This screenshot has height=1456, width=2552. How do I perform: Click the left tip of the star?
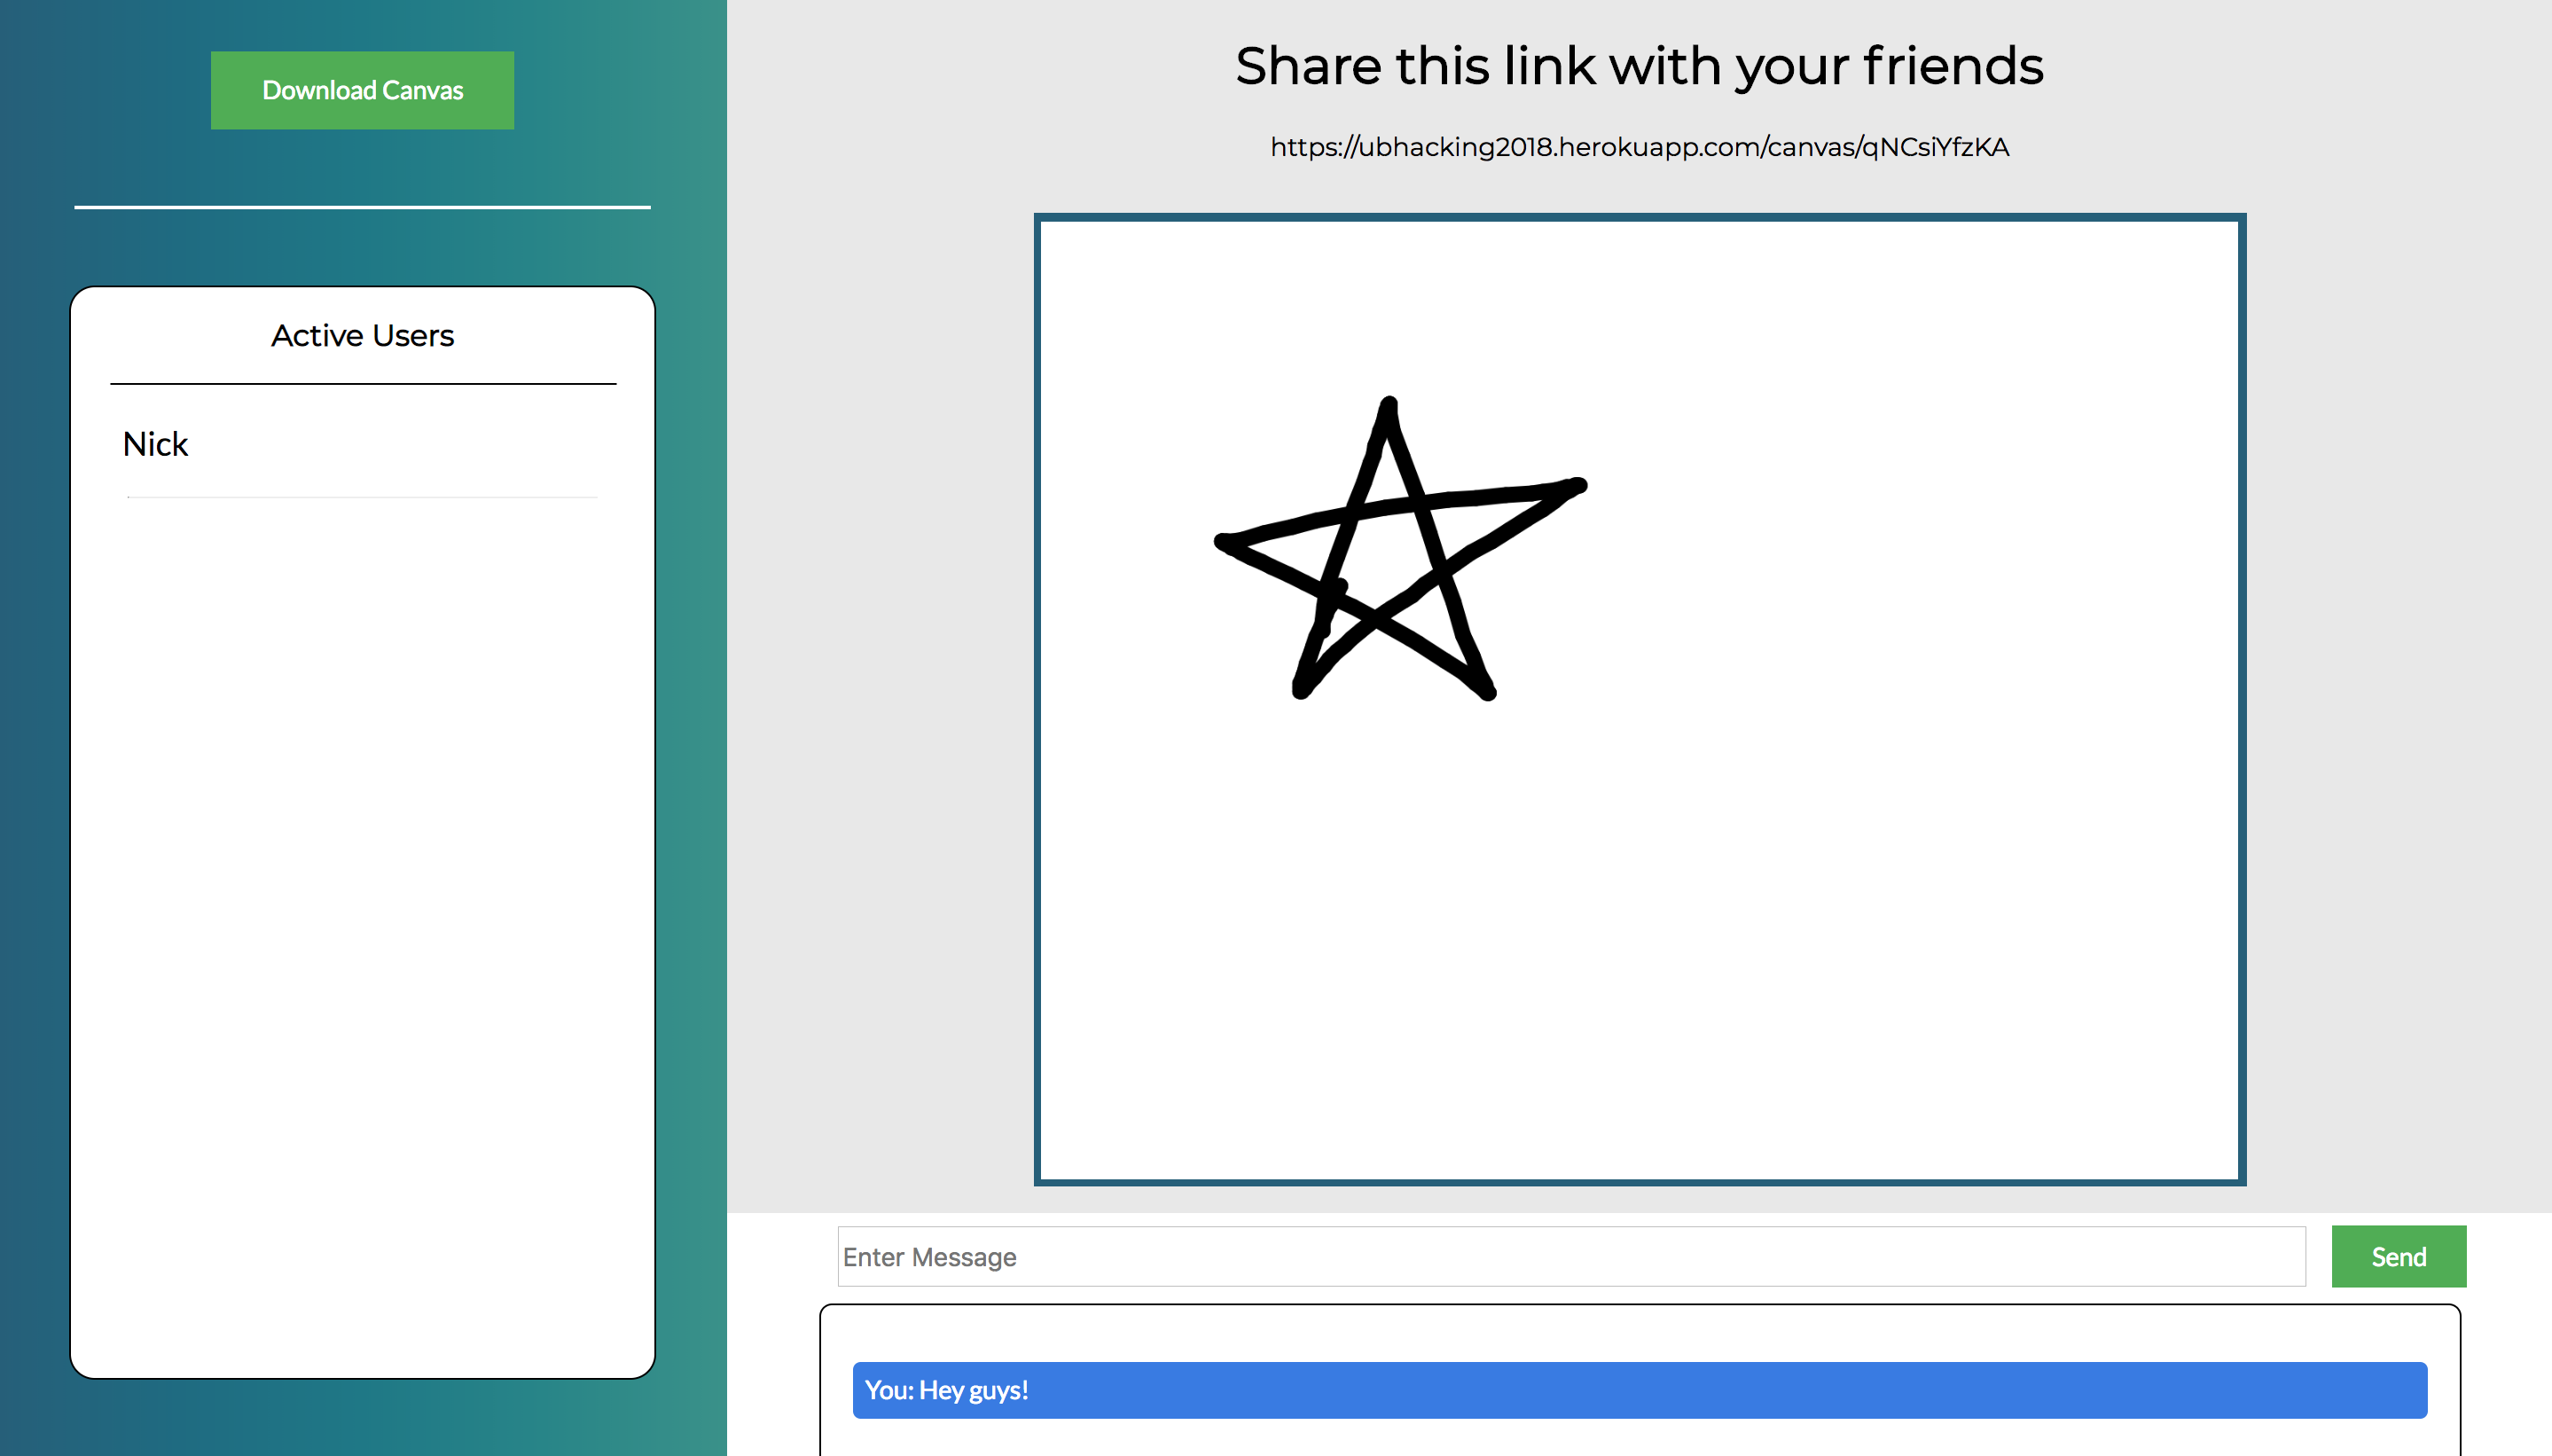coord(1224,542)
